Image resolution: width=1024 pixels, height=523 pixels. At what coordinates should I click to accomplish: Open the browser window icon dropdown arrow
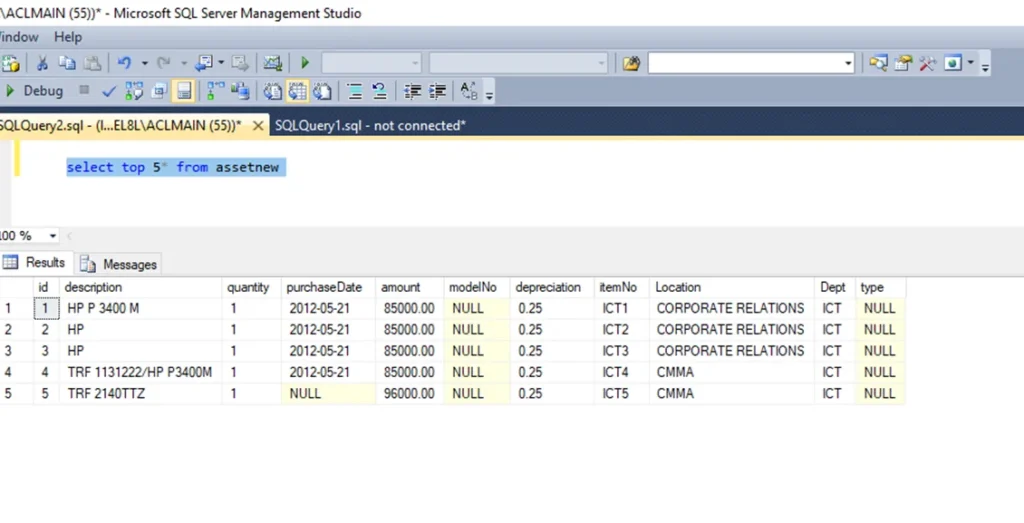tap(970, 63)
